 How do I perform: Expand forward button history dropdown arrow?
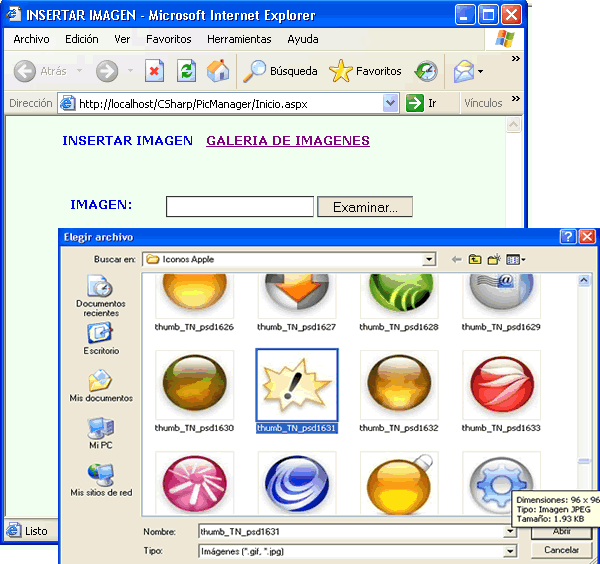coord(130,71)
